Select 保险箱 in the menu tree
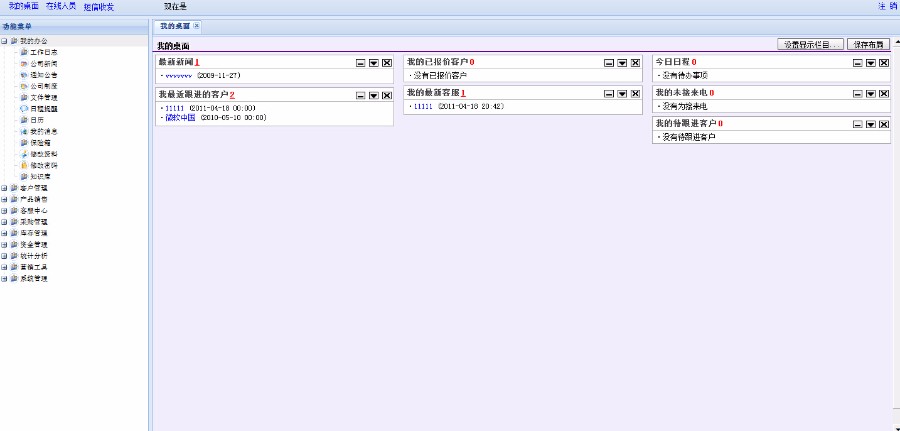This screenshot has width=900, height=431. pyautogui.click(x=40, y=142)
